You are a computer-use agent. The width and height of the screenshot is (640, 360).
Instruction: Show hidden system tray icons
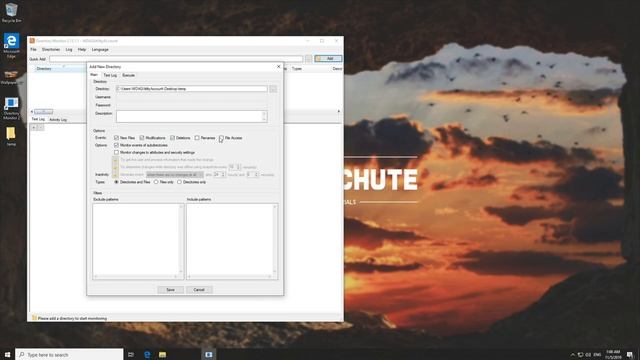[572, 354]
